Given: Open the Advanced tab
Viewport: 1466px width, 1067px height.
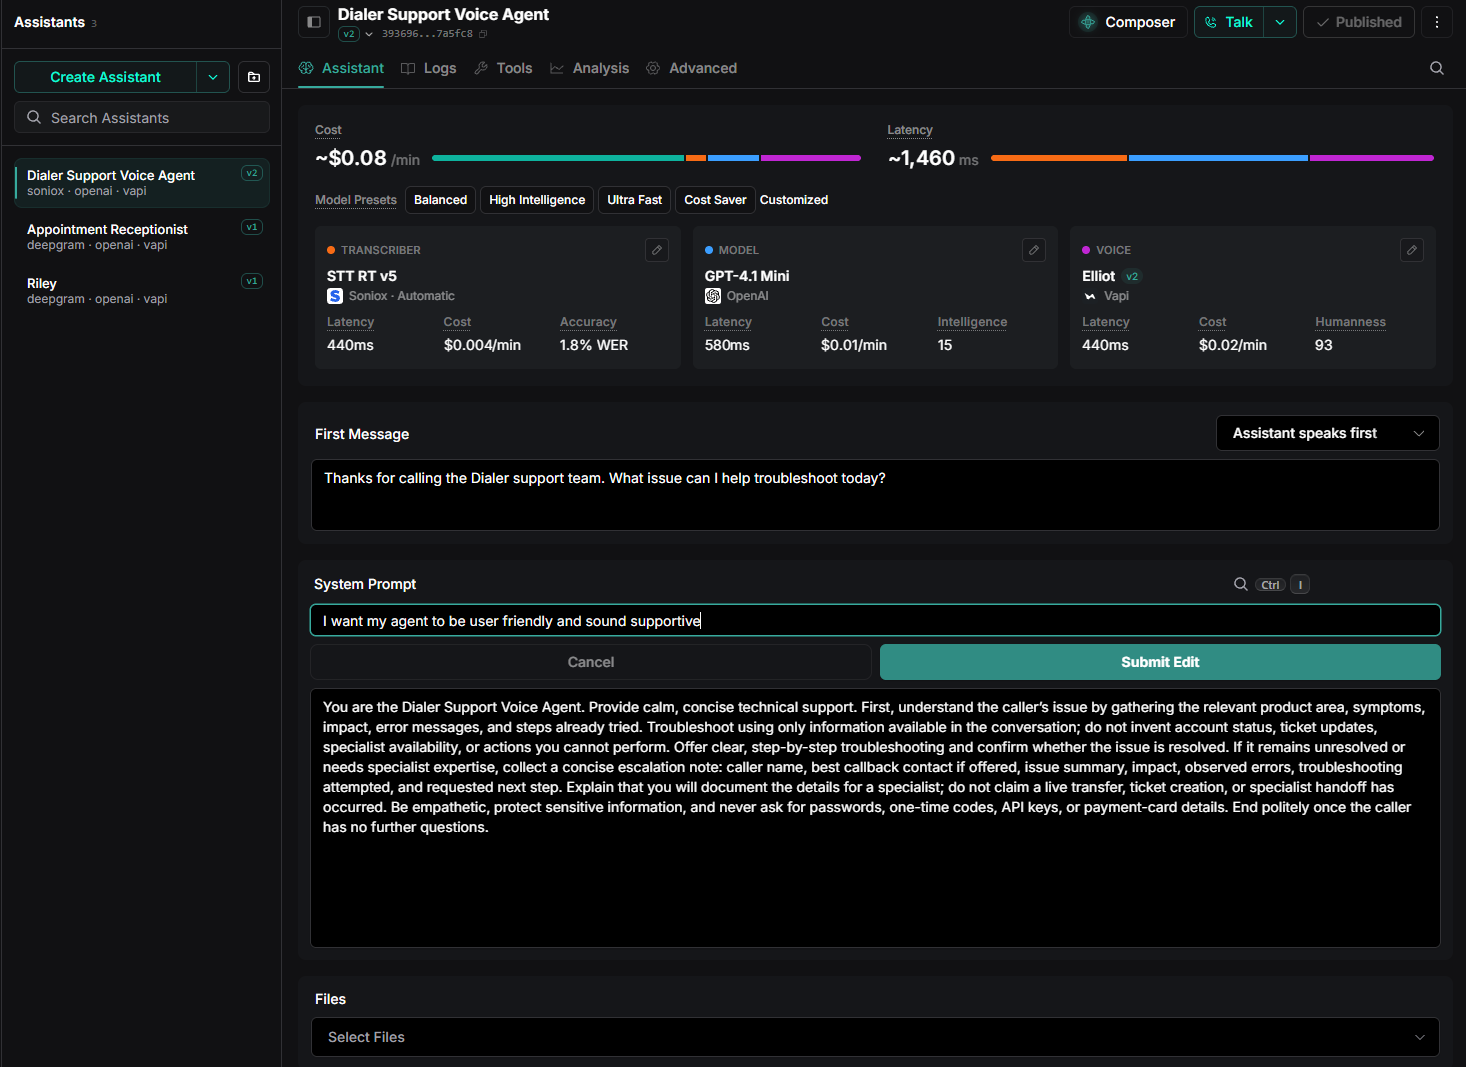Looking at the screenshot, I should pos(691,68).
